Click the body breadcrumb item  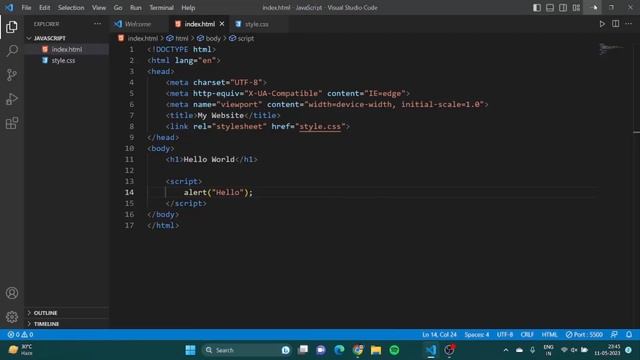coord(209,38)
